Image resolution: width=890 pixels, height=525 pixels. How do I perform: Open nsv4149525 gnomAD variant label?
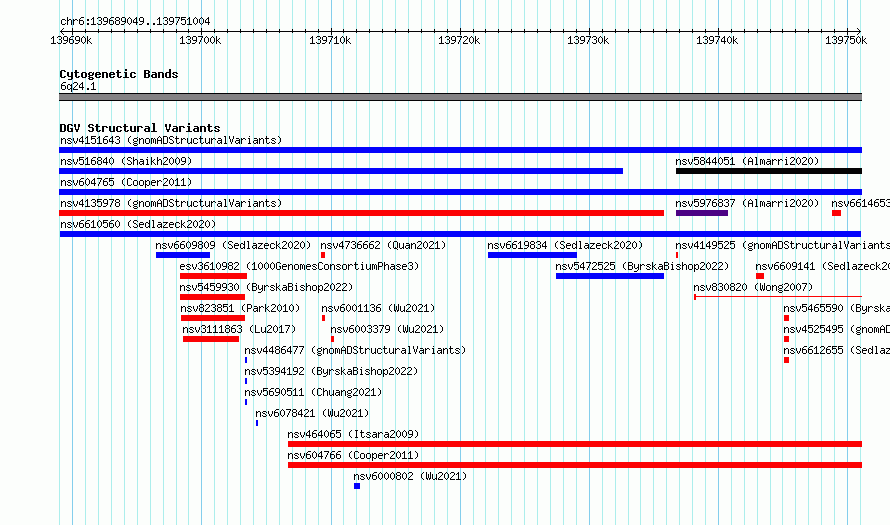[783, 245]
